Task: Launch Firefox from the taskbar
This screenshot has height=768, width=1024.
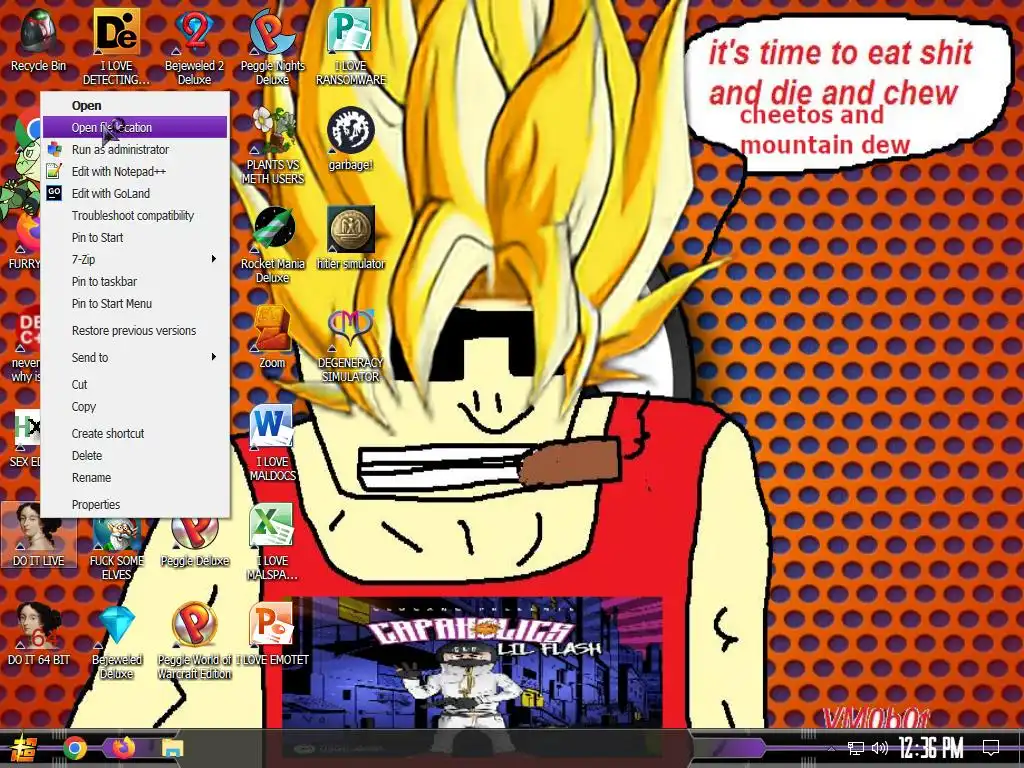Action: coord(123,748)
